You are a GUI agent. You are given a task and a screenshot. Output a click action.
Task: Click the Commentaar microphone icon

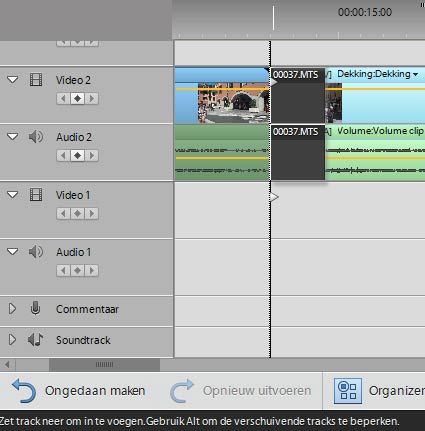[35, 309]
